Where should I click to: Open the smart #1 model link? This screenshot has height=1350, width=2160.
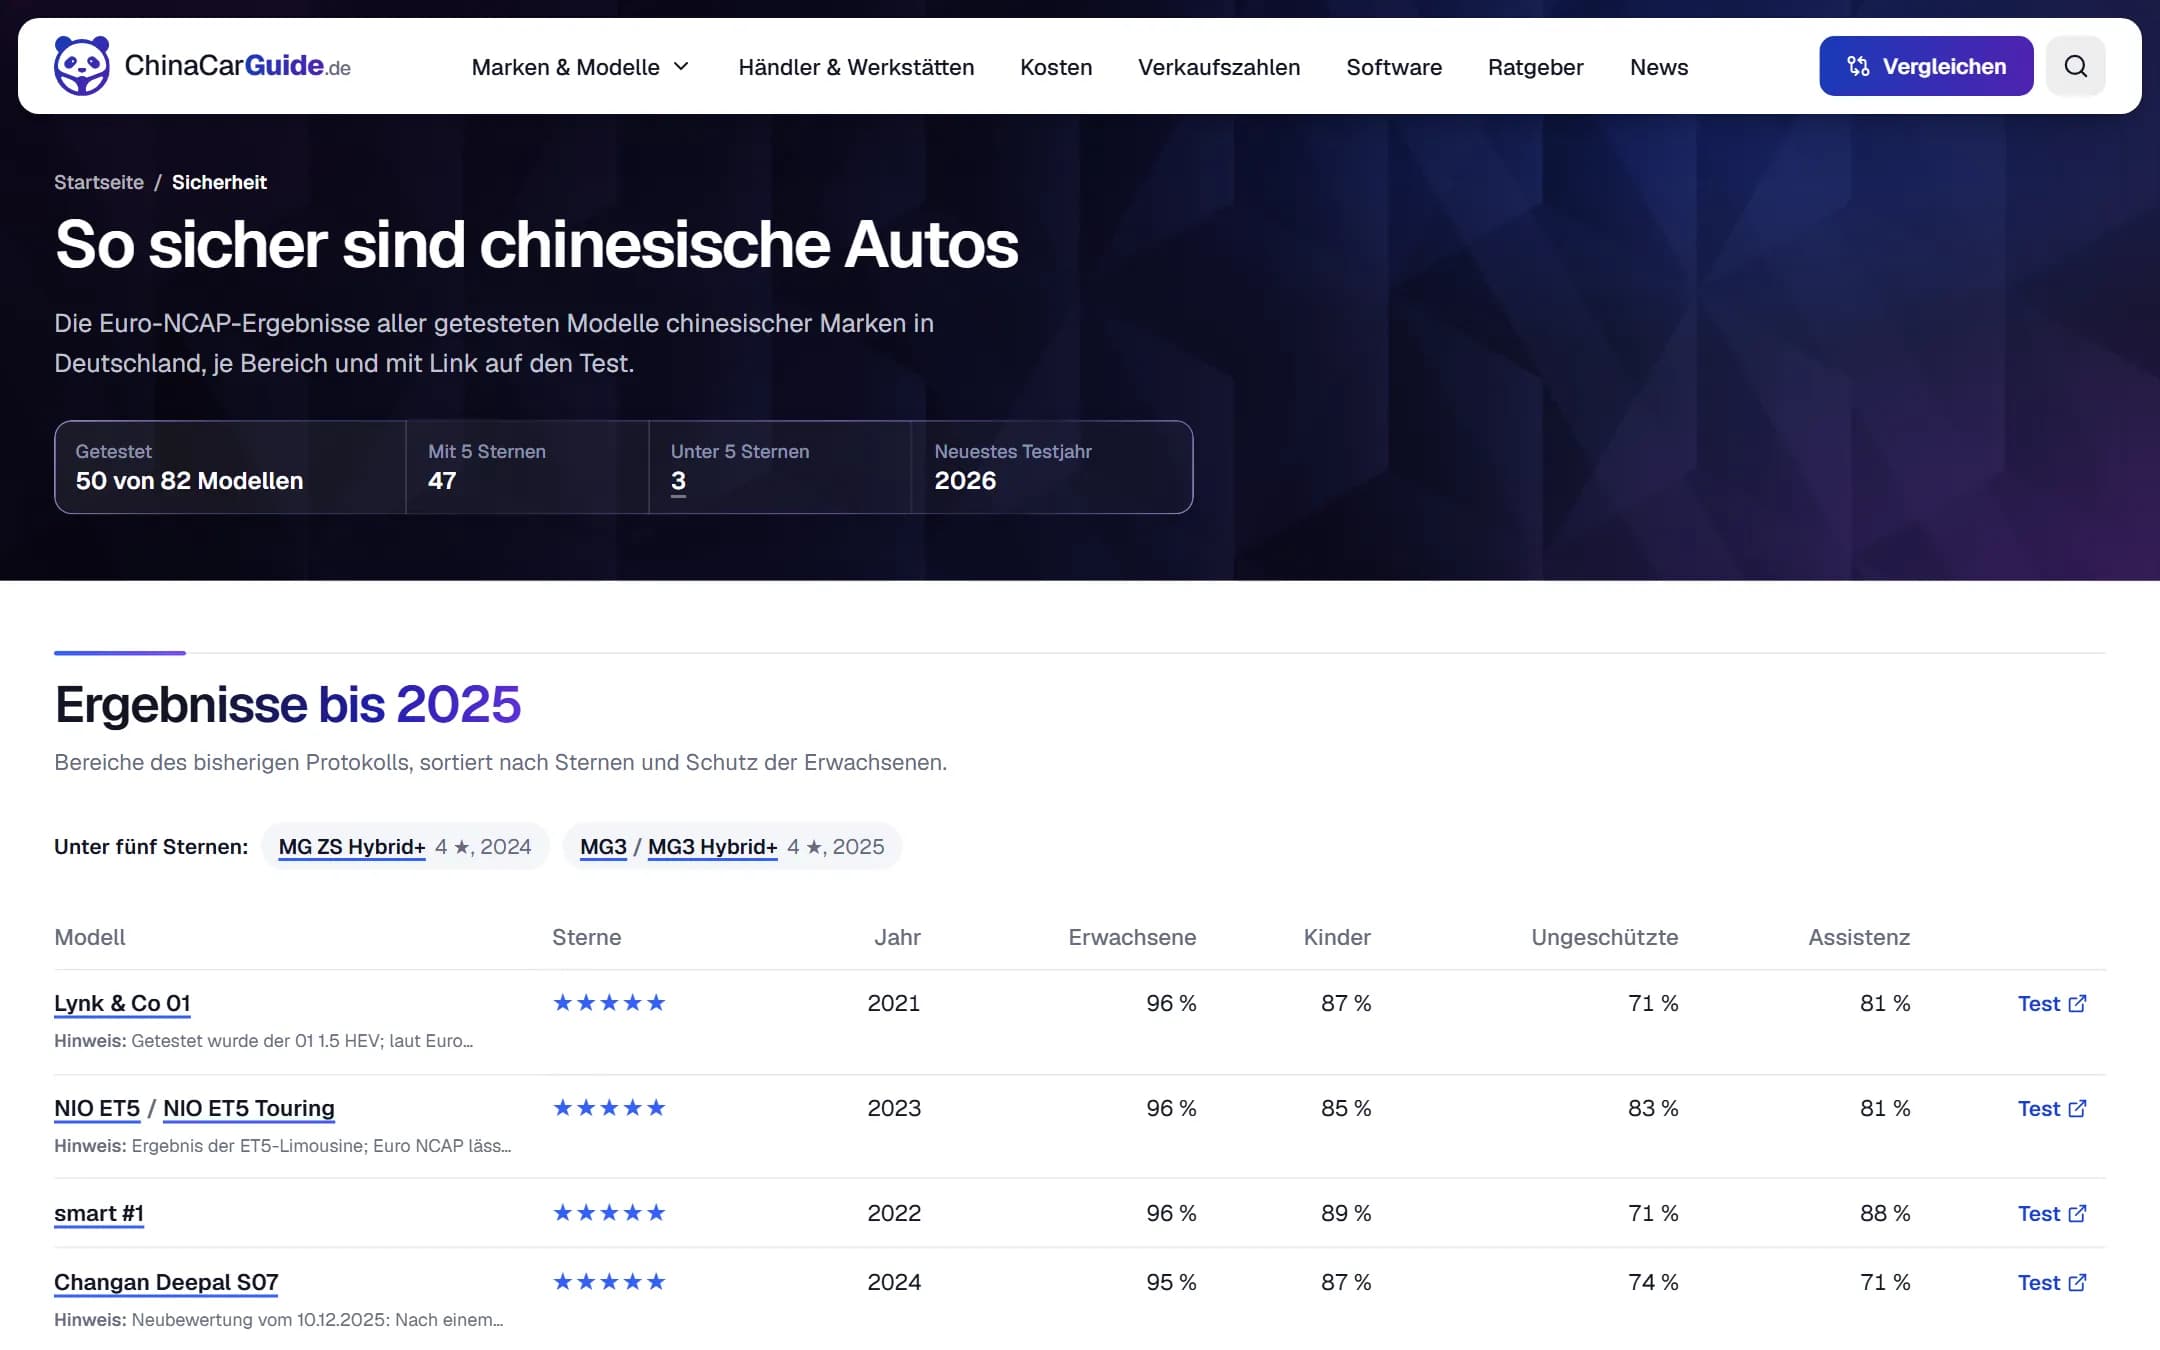[x=99, y=1213]
